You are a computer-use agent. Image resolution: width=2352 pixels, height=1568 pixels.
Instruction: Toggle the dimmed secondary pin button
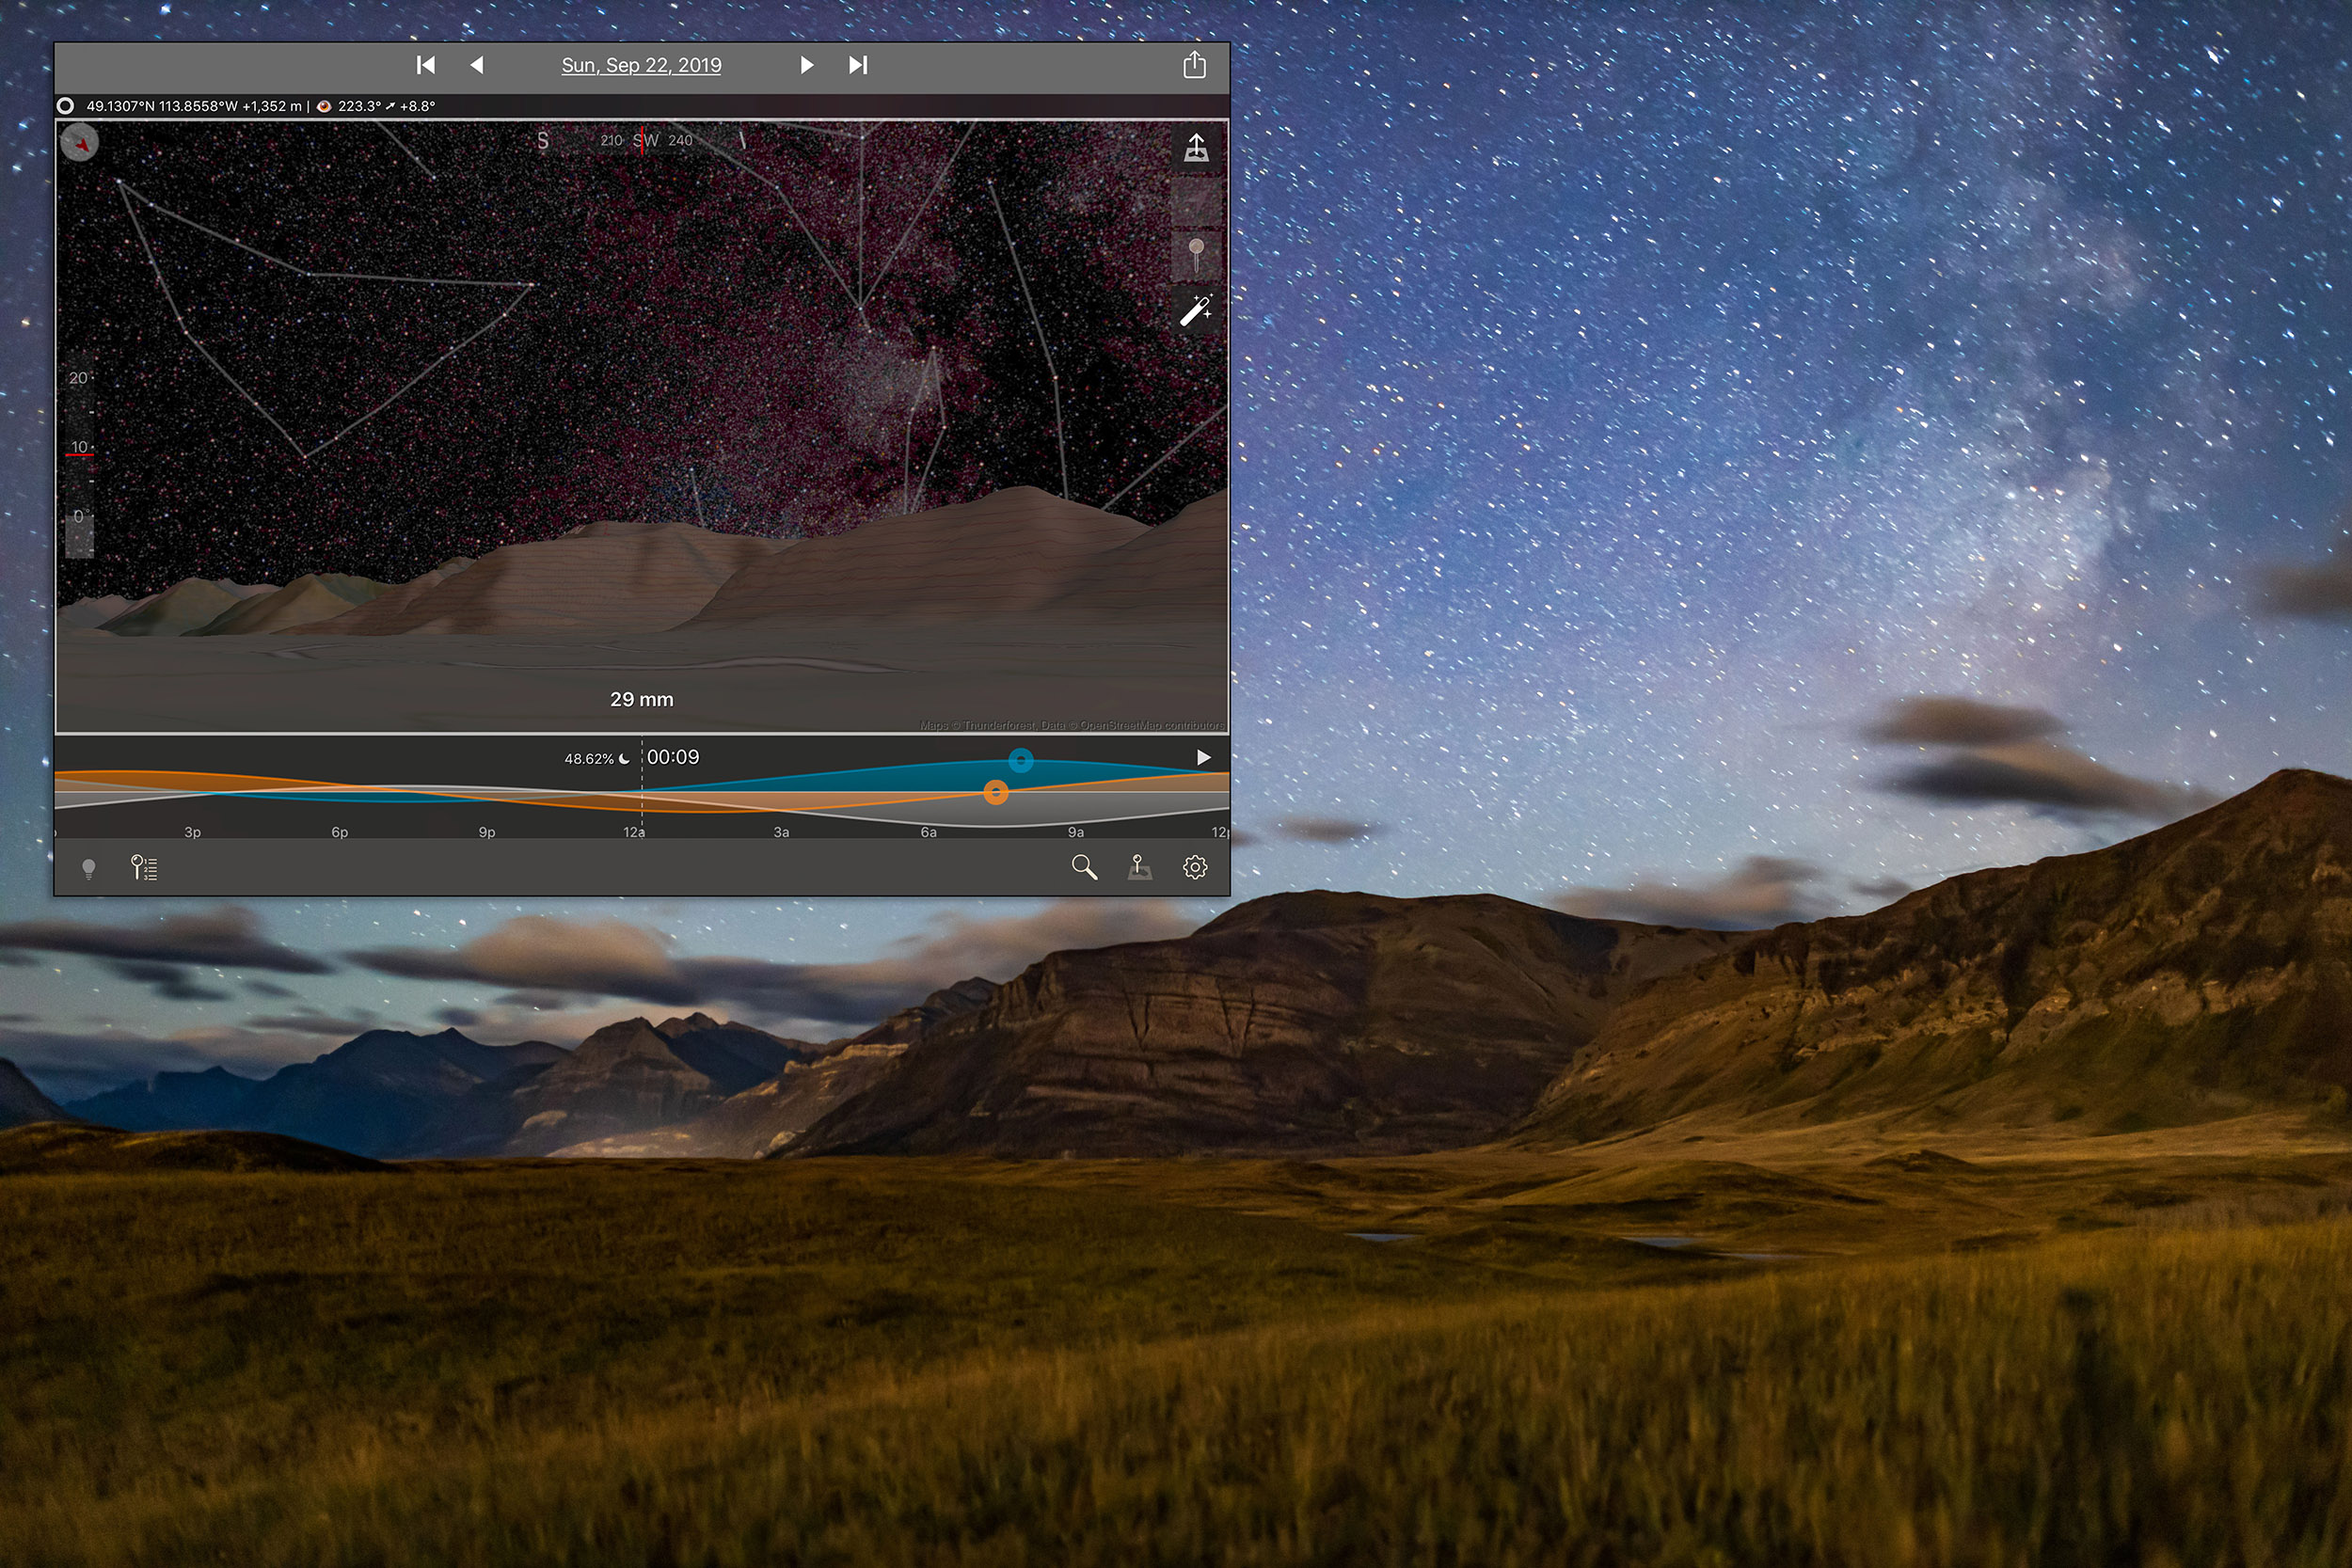1196,254
